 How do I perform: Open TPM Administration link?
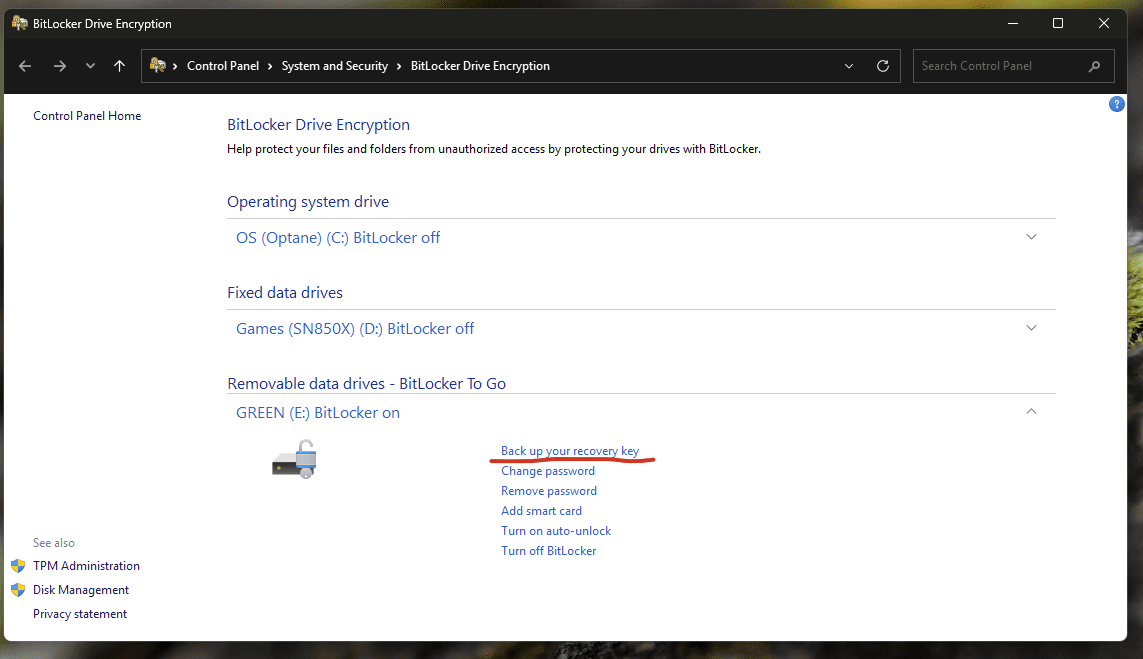(86, 566)
